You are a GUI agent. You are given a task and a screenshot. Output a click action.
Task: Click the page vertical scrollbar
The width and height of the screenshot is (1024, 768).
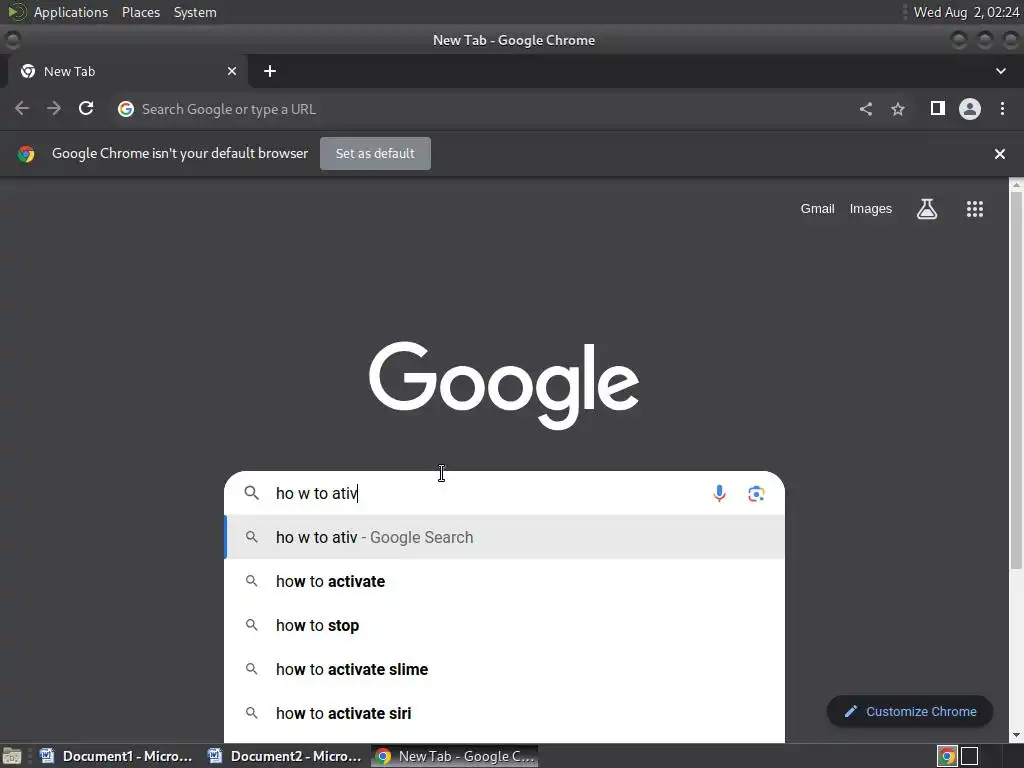tap(1016, 381)
